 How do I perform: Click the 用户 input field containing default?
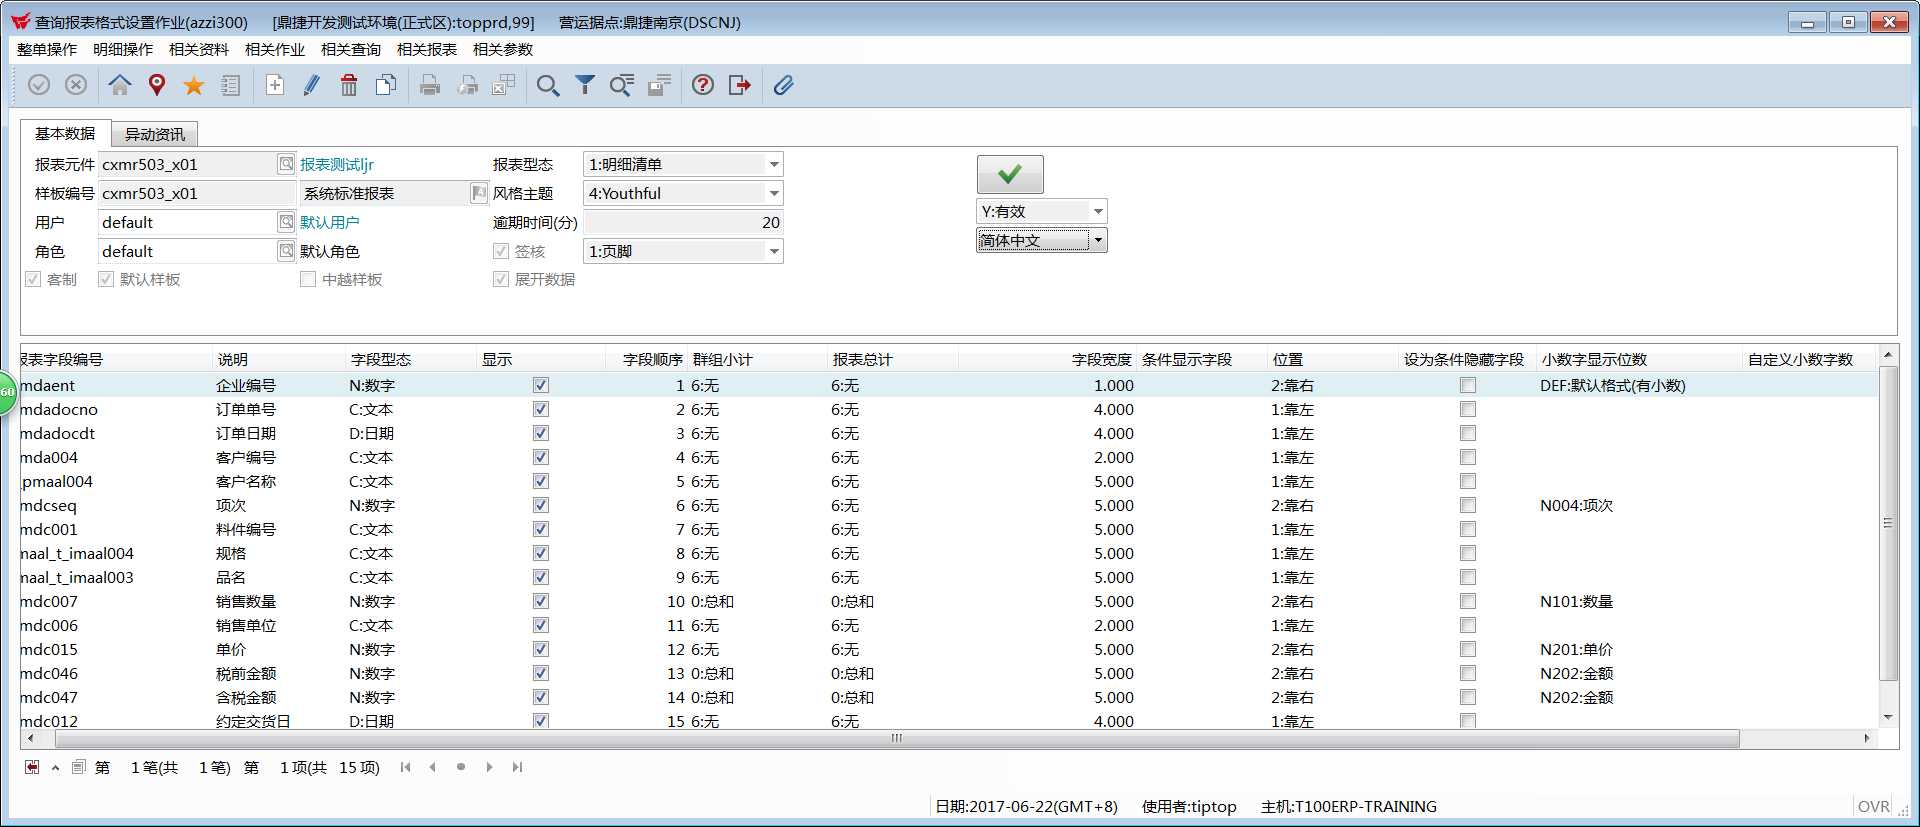tap(187, 222)
